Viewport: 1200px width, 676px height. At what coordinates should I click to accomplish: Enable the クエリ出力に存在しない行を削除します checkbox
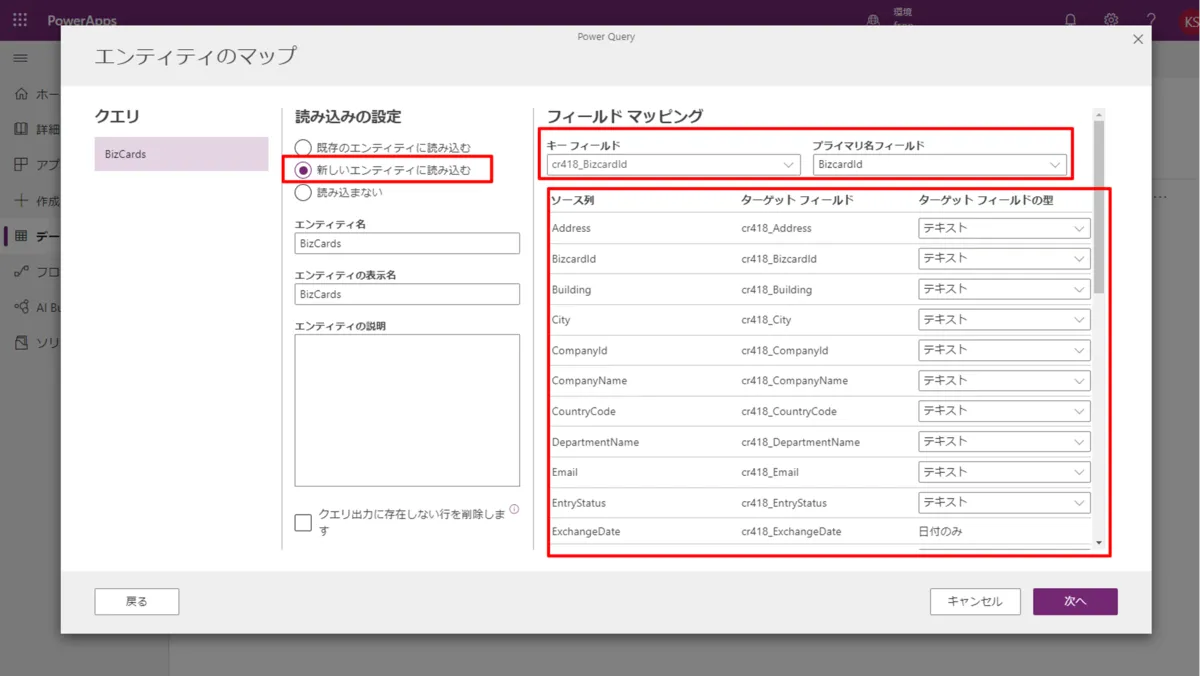click(303, 521)
